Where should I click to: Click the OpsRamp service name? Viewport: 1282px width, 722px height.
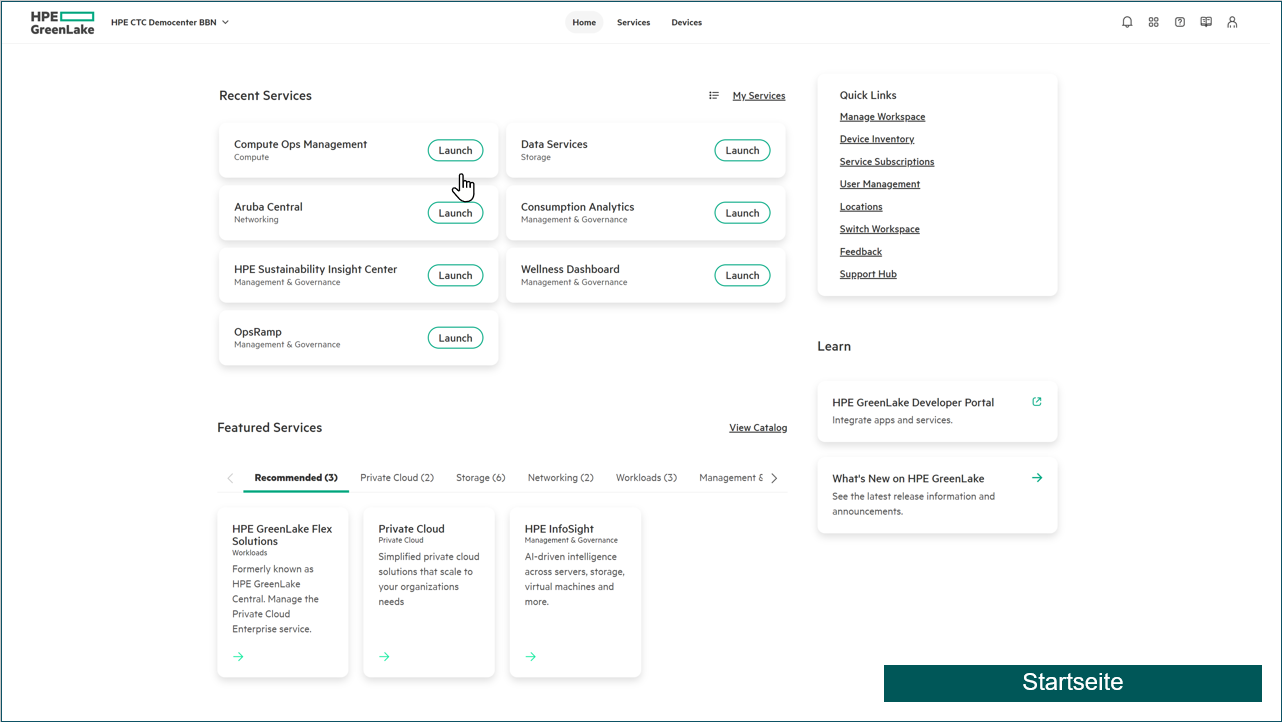(258, 332)
